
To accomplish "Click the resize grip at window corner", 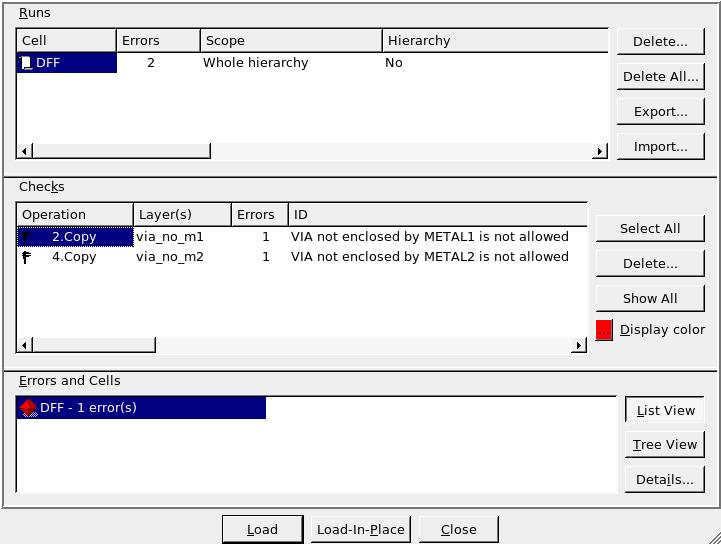I will point(712,536).
